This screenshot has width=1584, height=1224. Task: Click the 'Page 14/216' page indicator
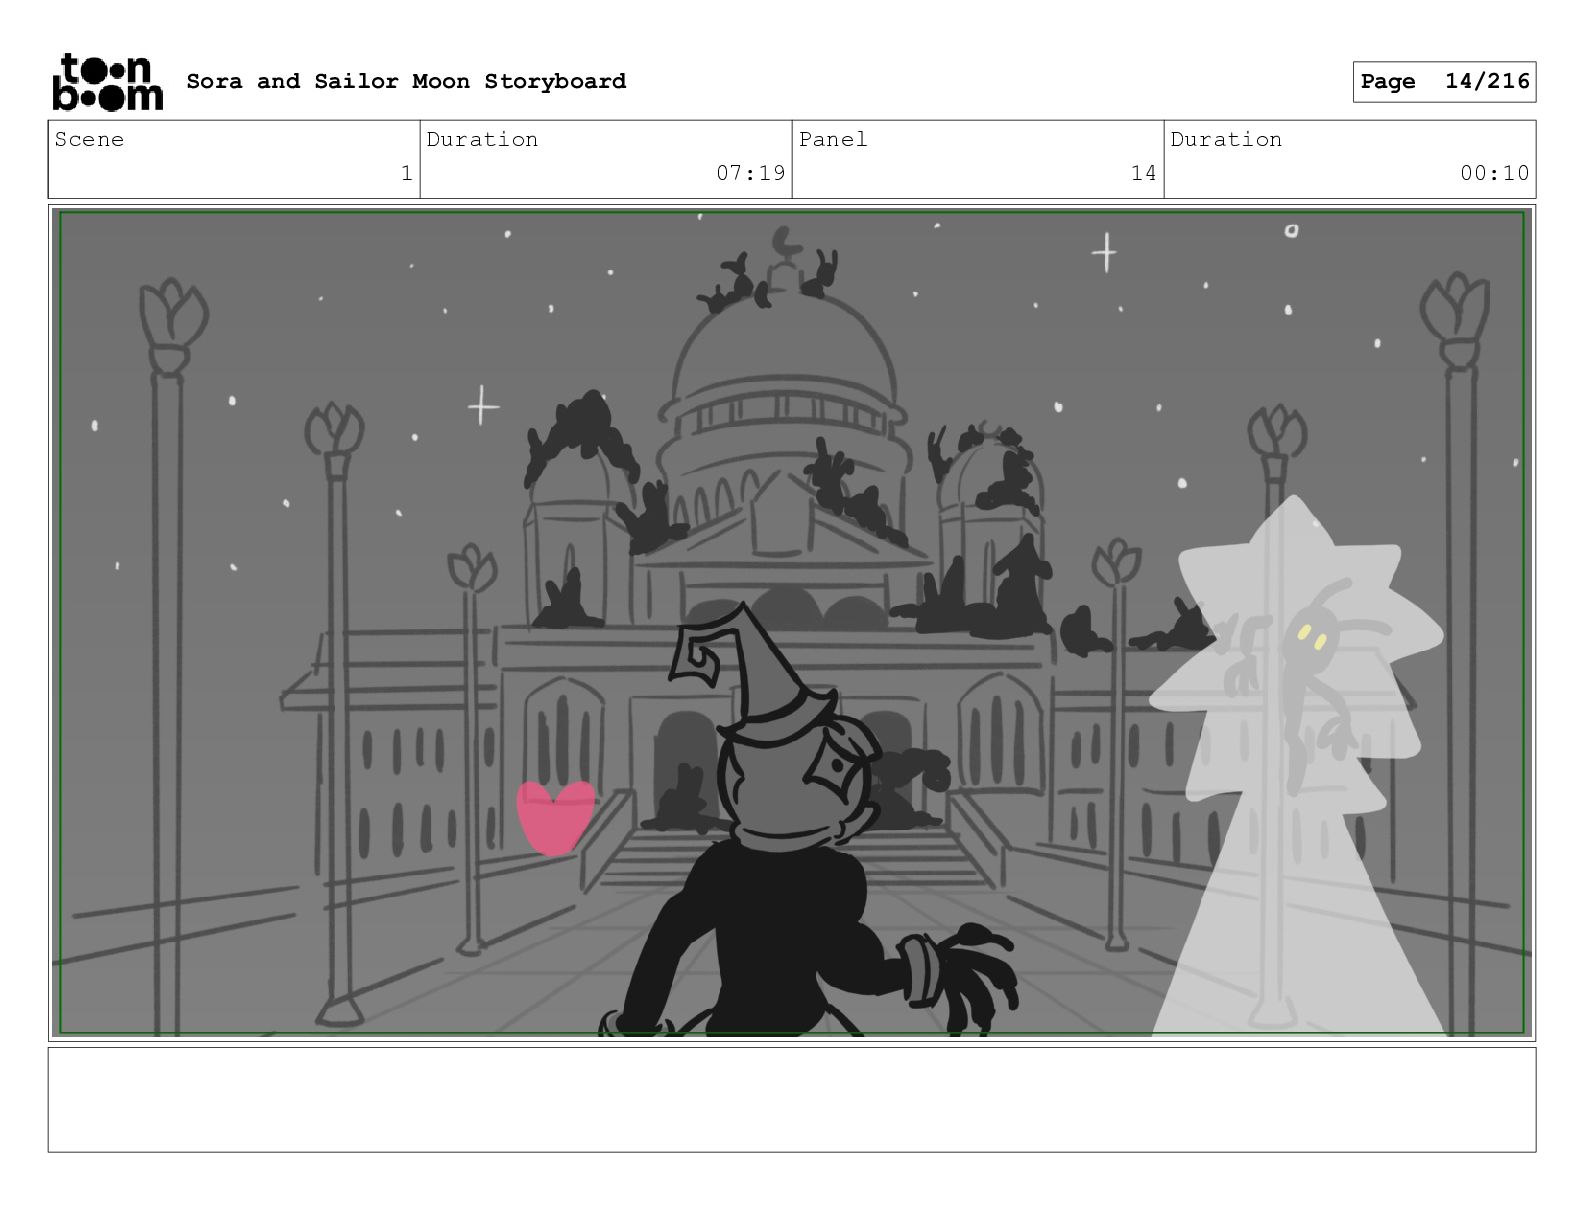pyautogui.click(x=1444, y=81)
